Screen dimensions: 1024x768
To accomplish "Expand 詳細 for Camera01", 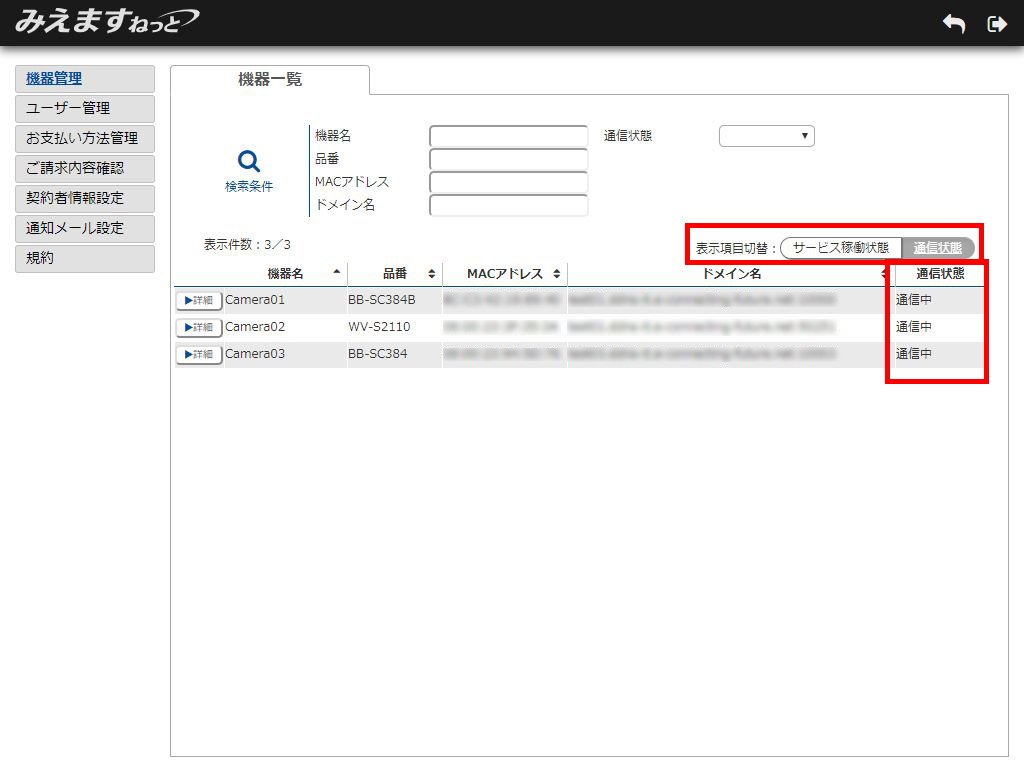I will [198, 299].
